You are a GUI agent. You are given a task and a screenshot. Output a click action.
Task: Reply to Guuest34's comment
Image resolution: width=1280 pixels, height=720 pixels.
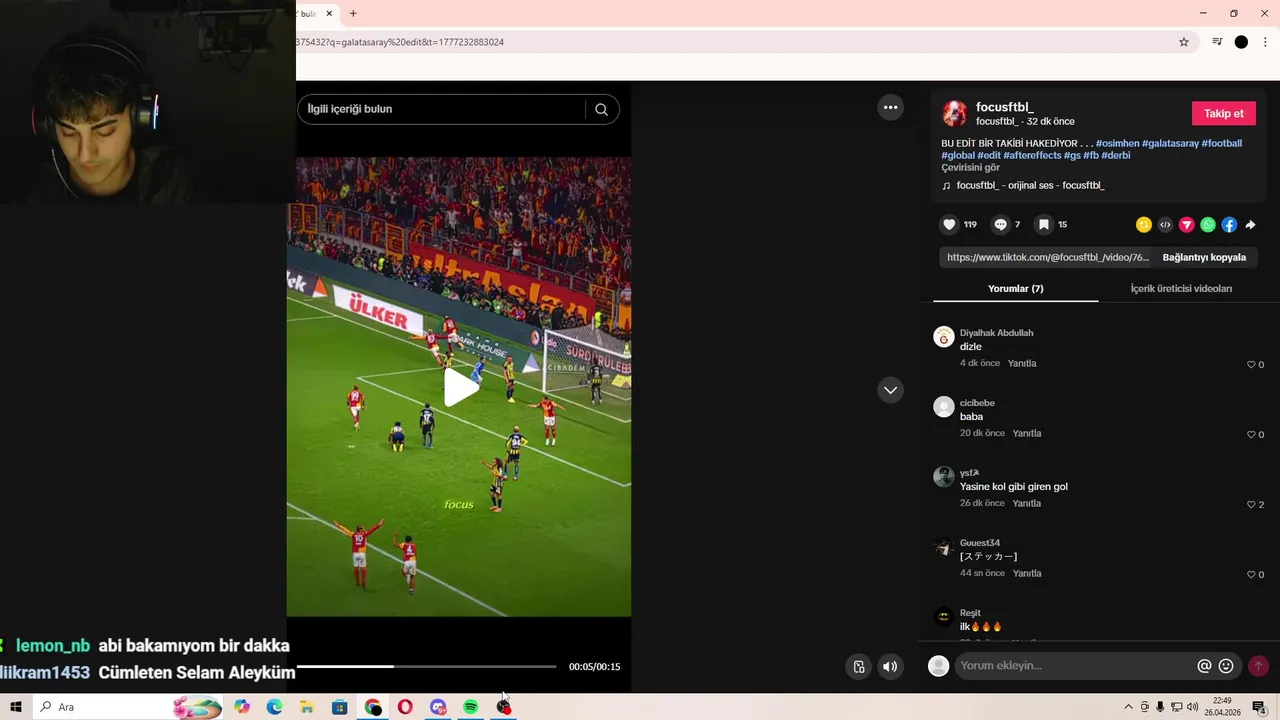point(1027,573)
